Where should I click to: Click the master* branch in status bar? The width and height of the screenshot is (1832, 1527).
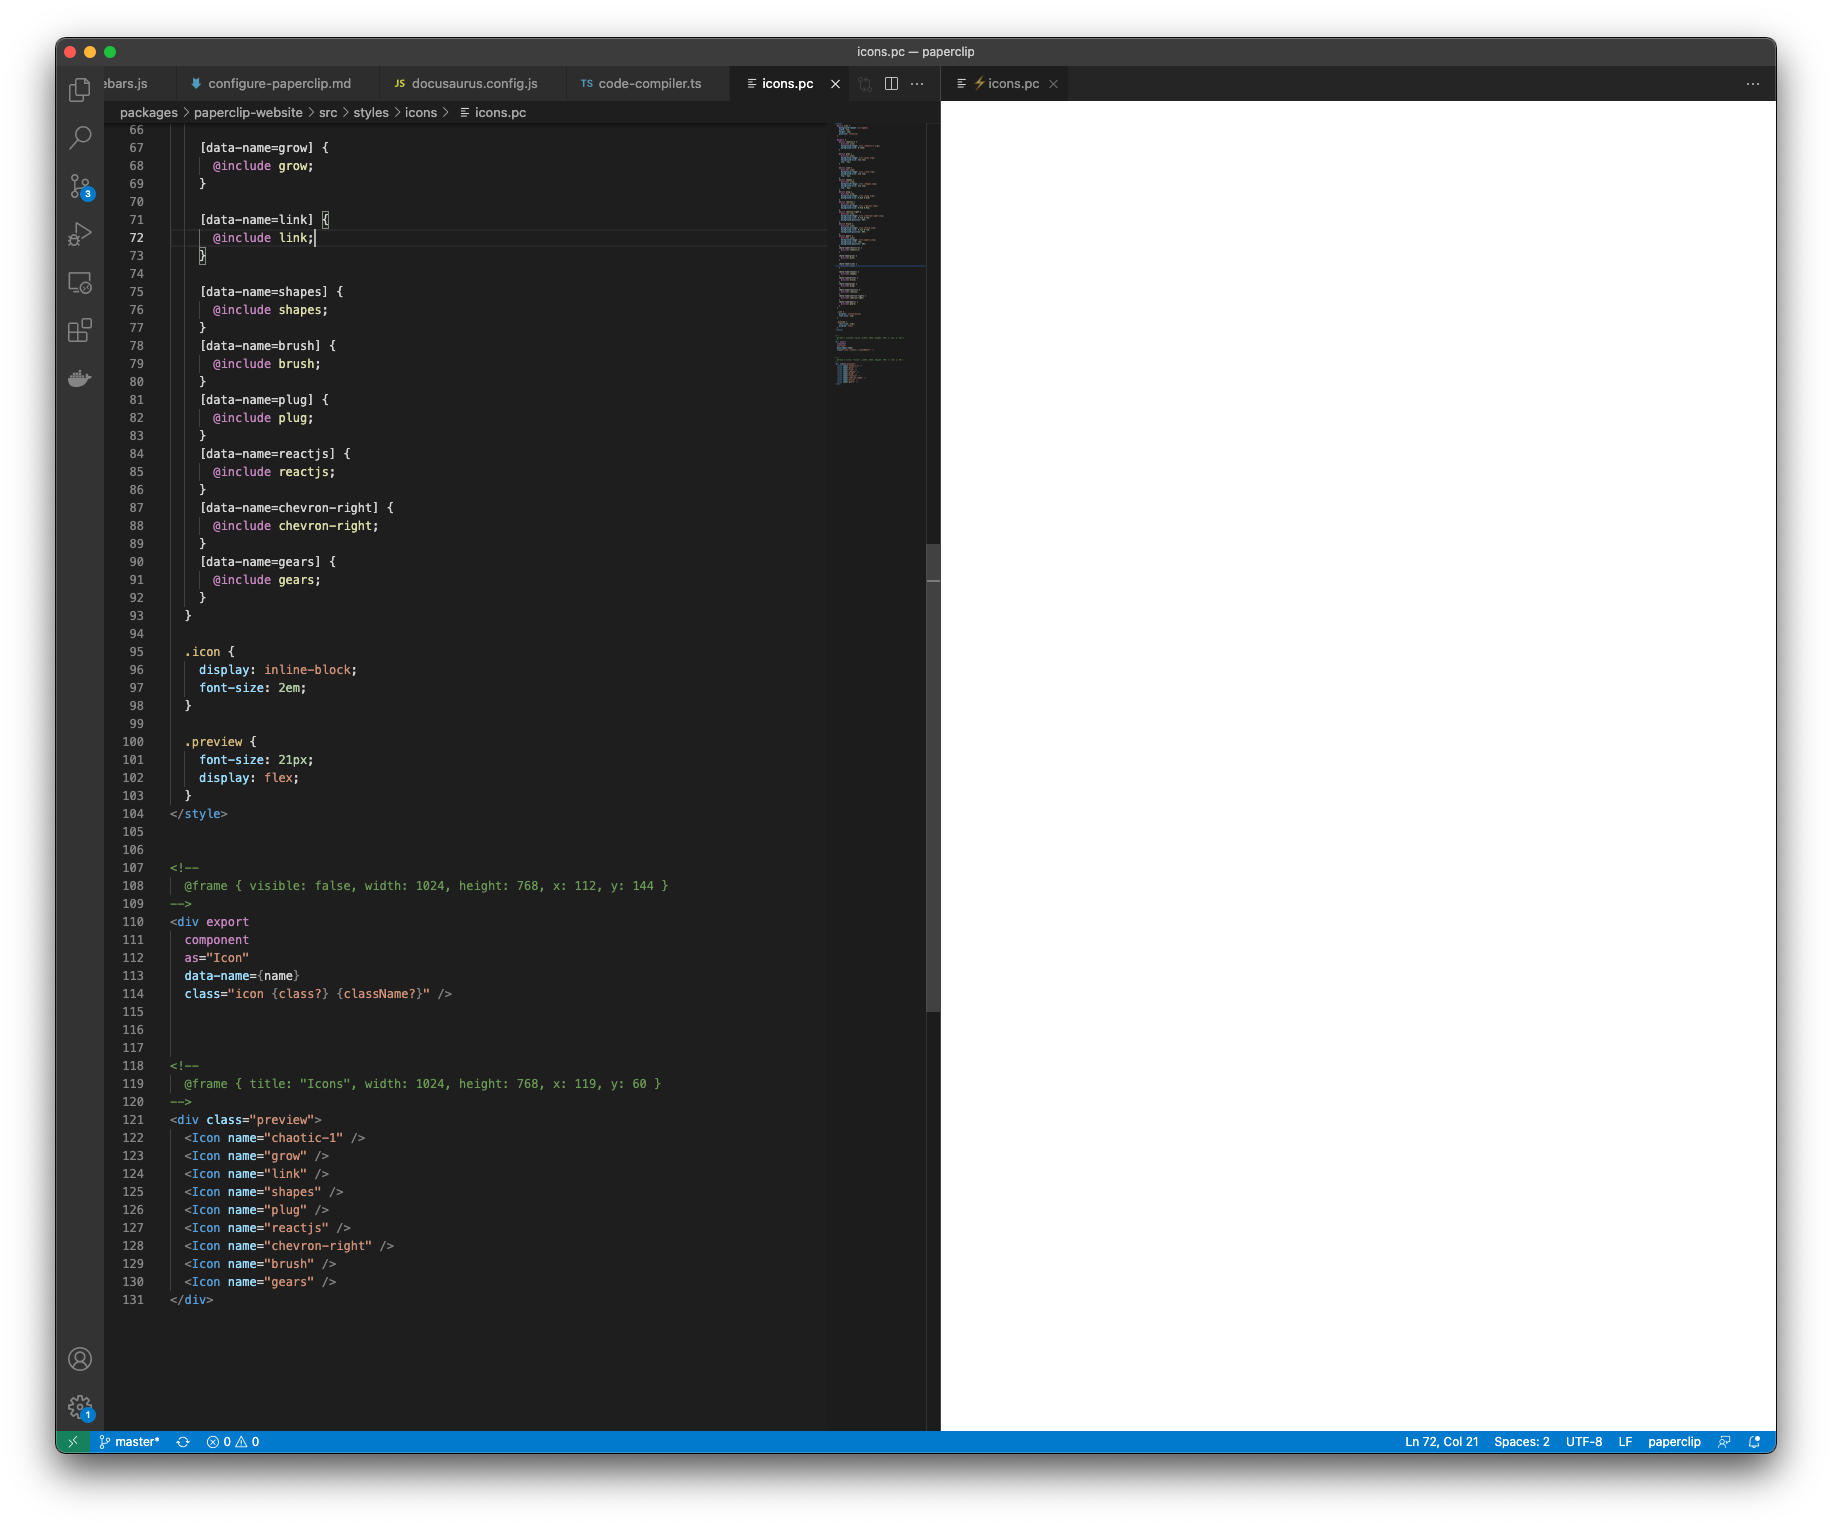point(129,1442)
